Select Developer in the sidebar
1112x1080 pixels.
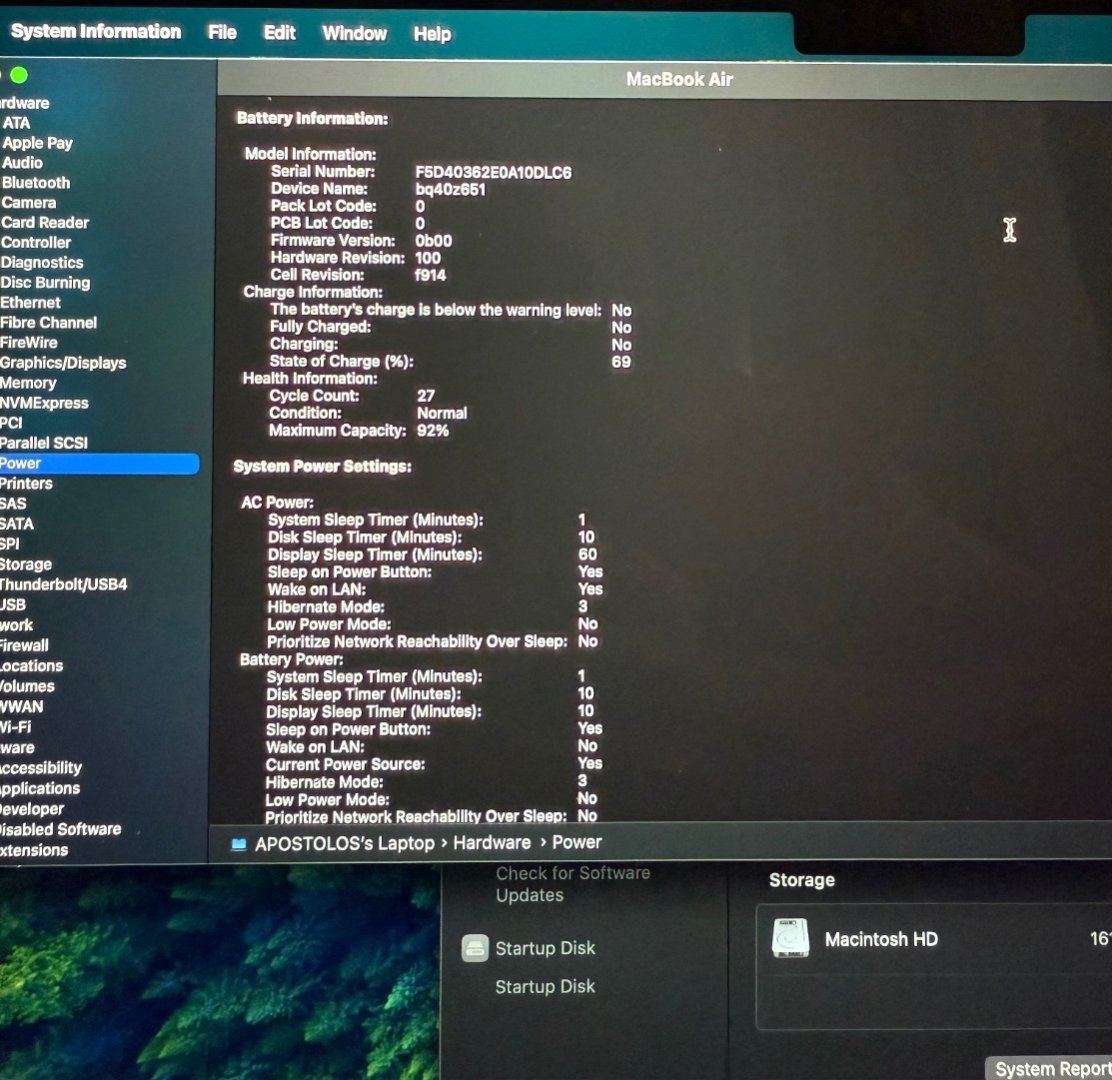pyautogui.click(x=33, y=809)
